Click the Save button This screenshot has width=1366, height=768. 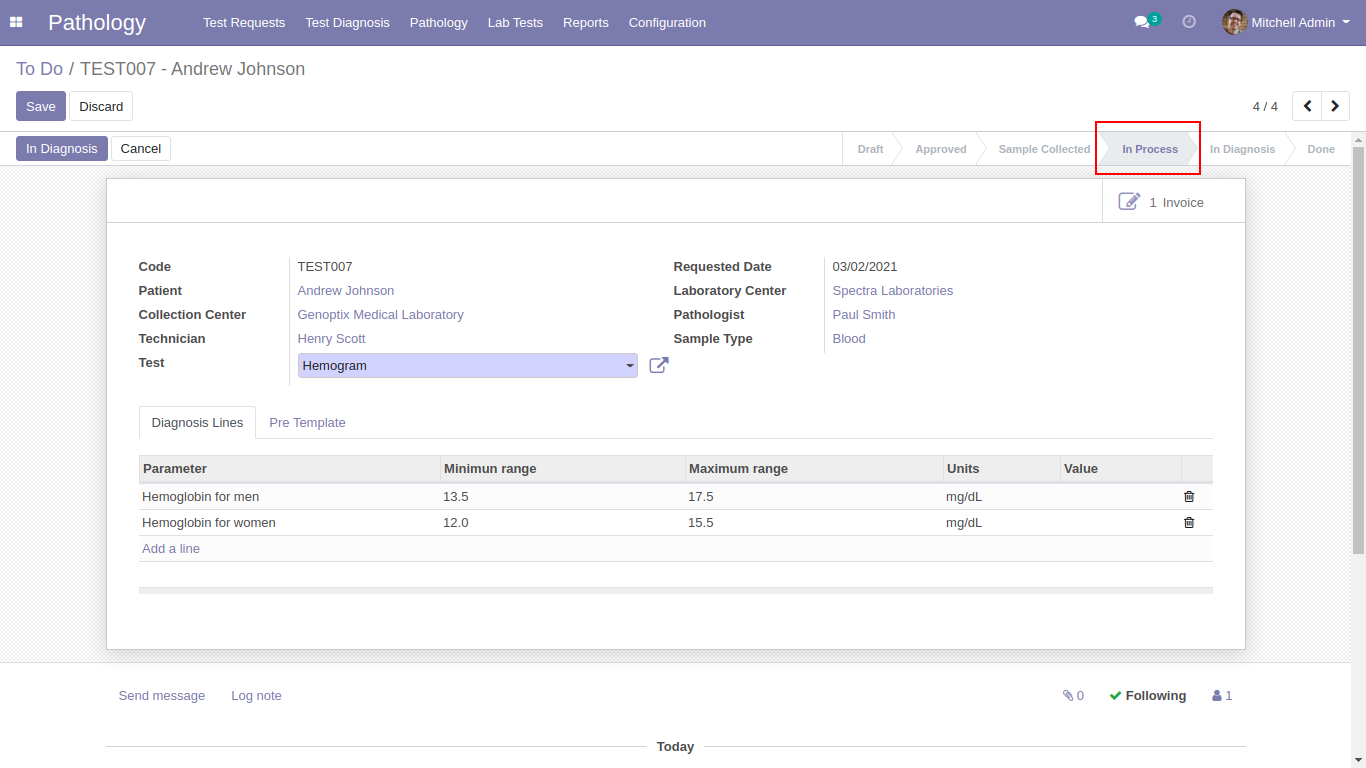[x=41, y=106]
